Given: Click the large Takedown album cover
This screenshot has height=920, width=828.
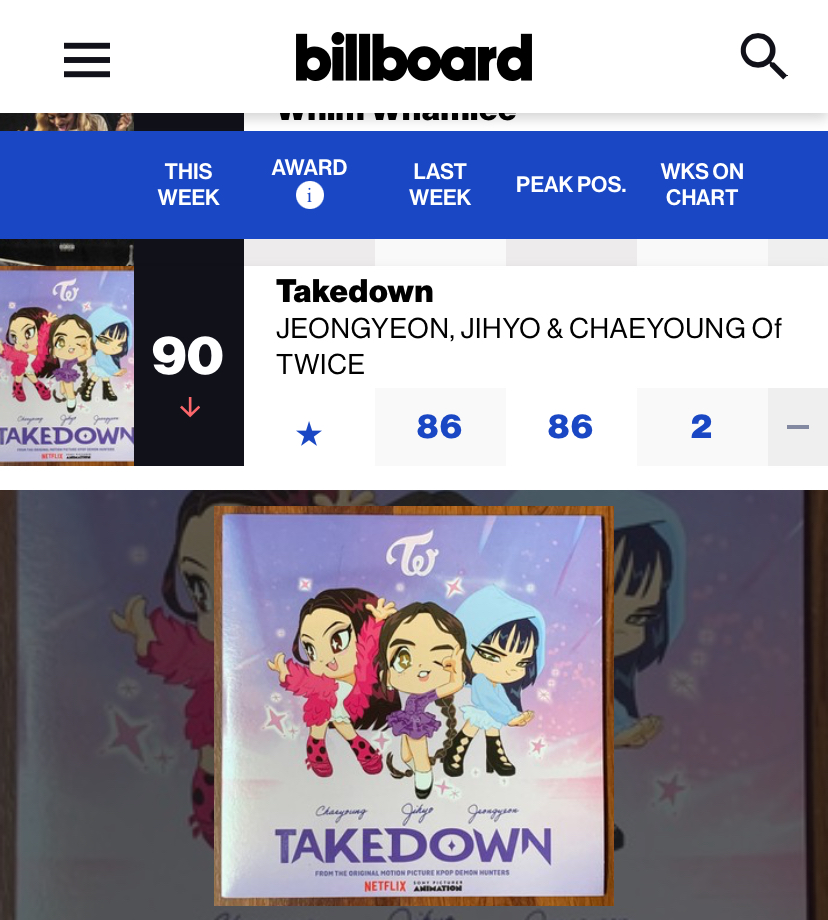Looking at the screenshot, I should pyautogui.click(x=413, y=705).
